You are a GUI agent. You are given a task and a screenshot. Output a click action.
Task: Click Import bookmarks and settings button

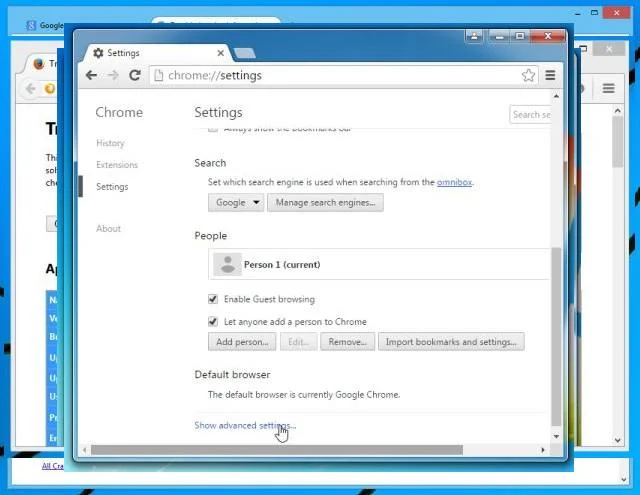(451, 342)
